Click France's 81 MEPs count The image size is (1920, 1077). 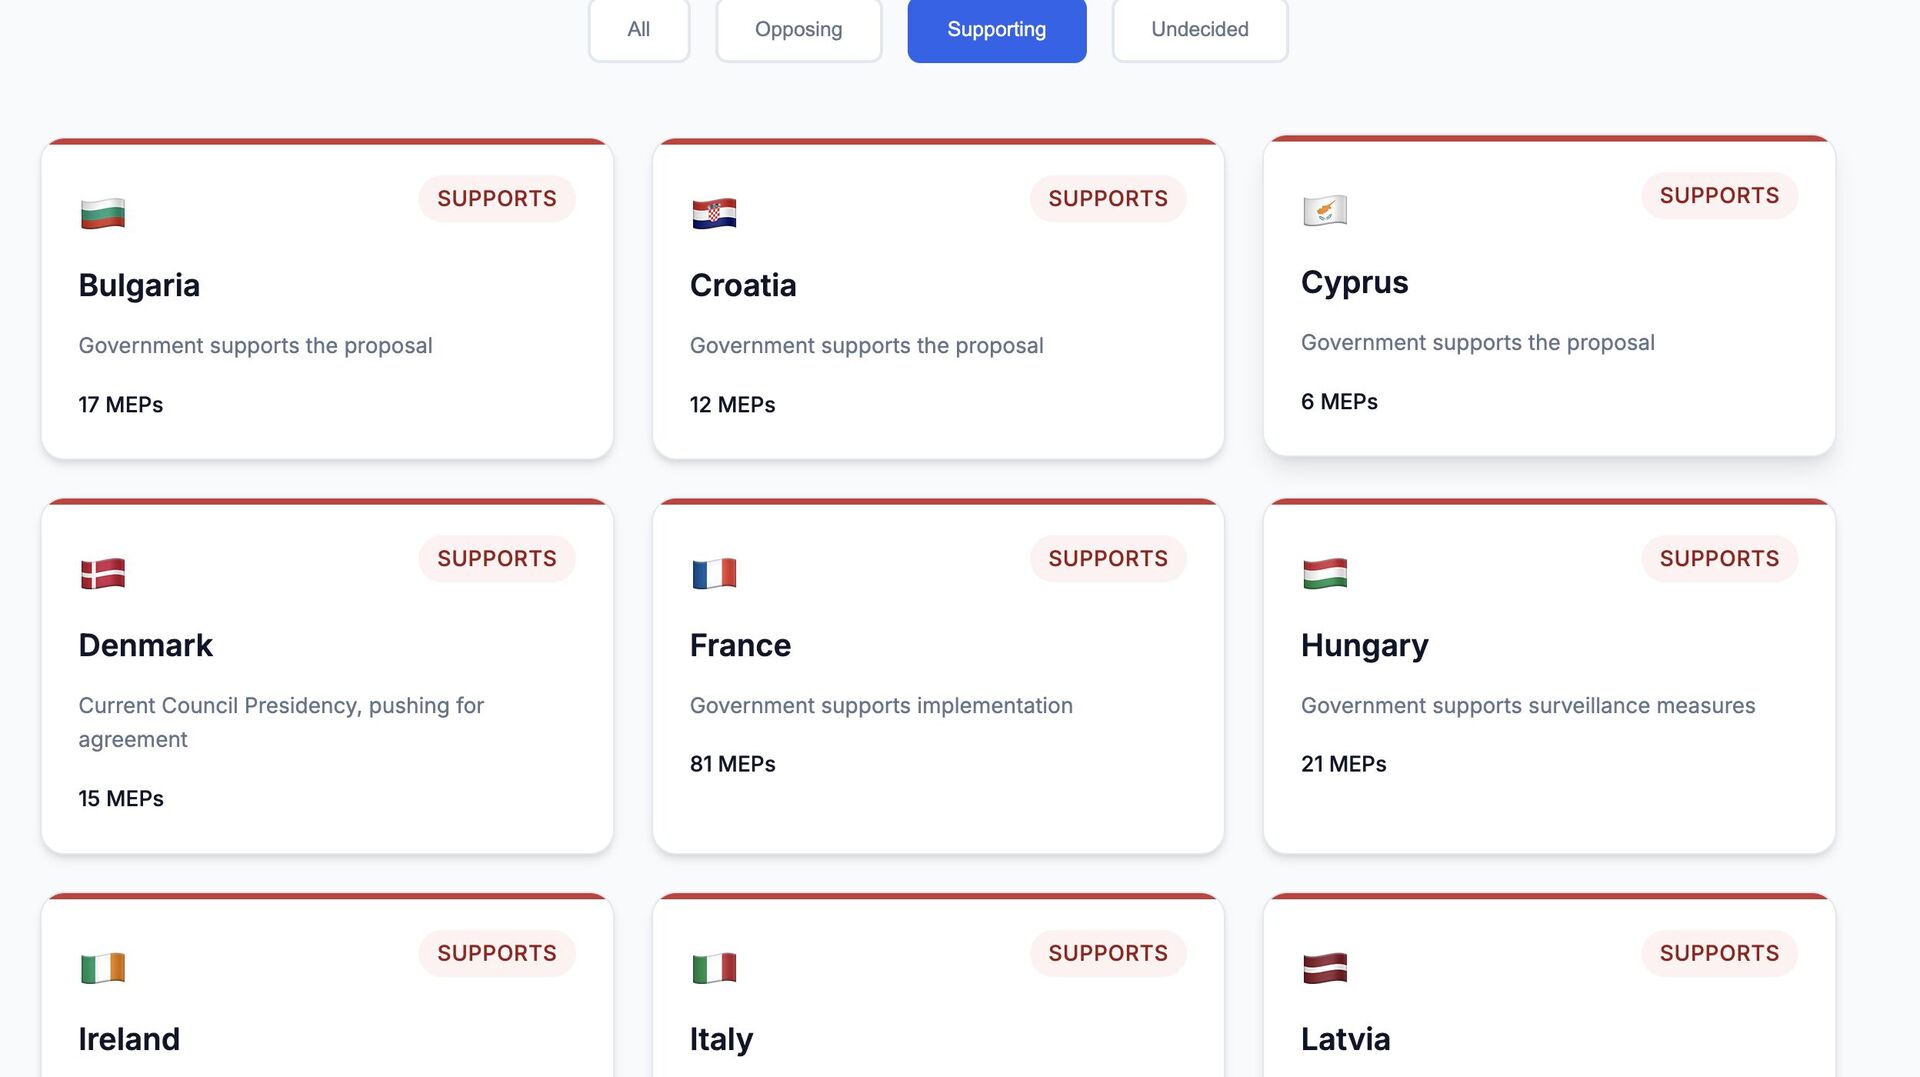pyautogui.click(x=732, y=764)
